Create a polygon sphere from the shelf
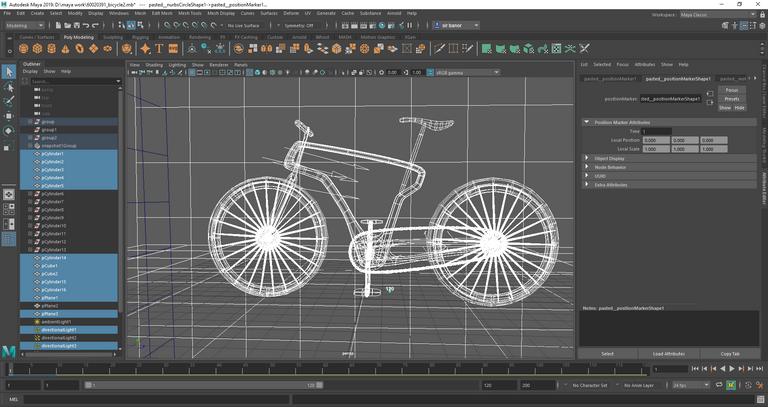Image resolution: width=768 pixels, height=407 pixels. (24, 47)
